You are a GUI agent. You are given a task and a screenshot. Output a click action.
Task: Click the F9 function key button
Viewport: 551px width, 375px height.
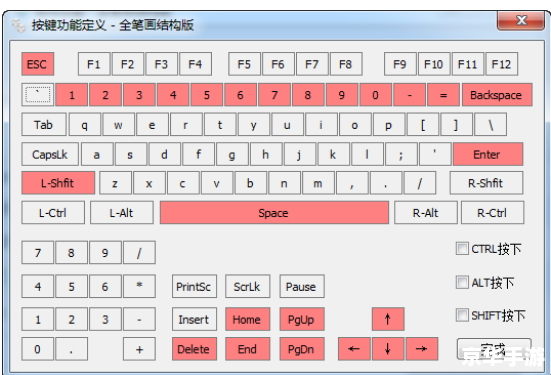pos(400,64)
